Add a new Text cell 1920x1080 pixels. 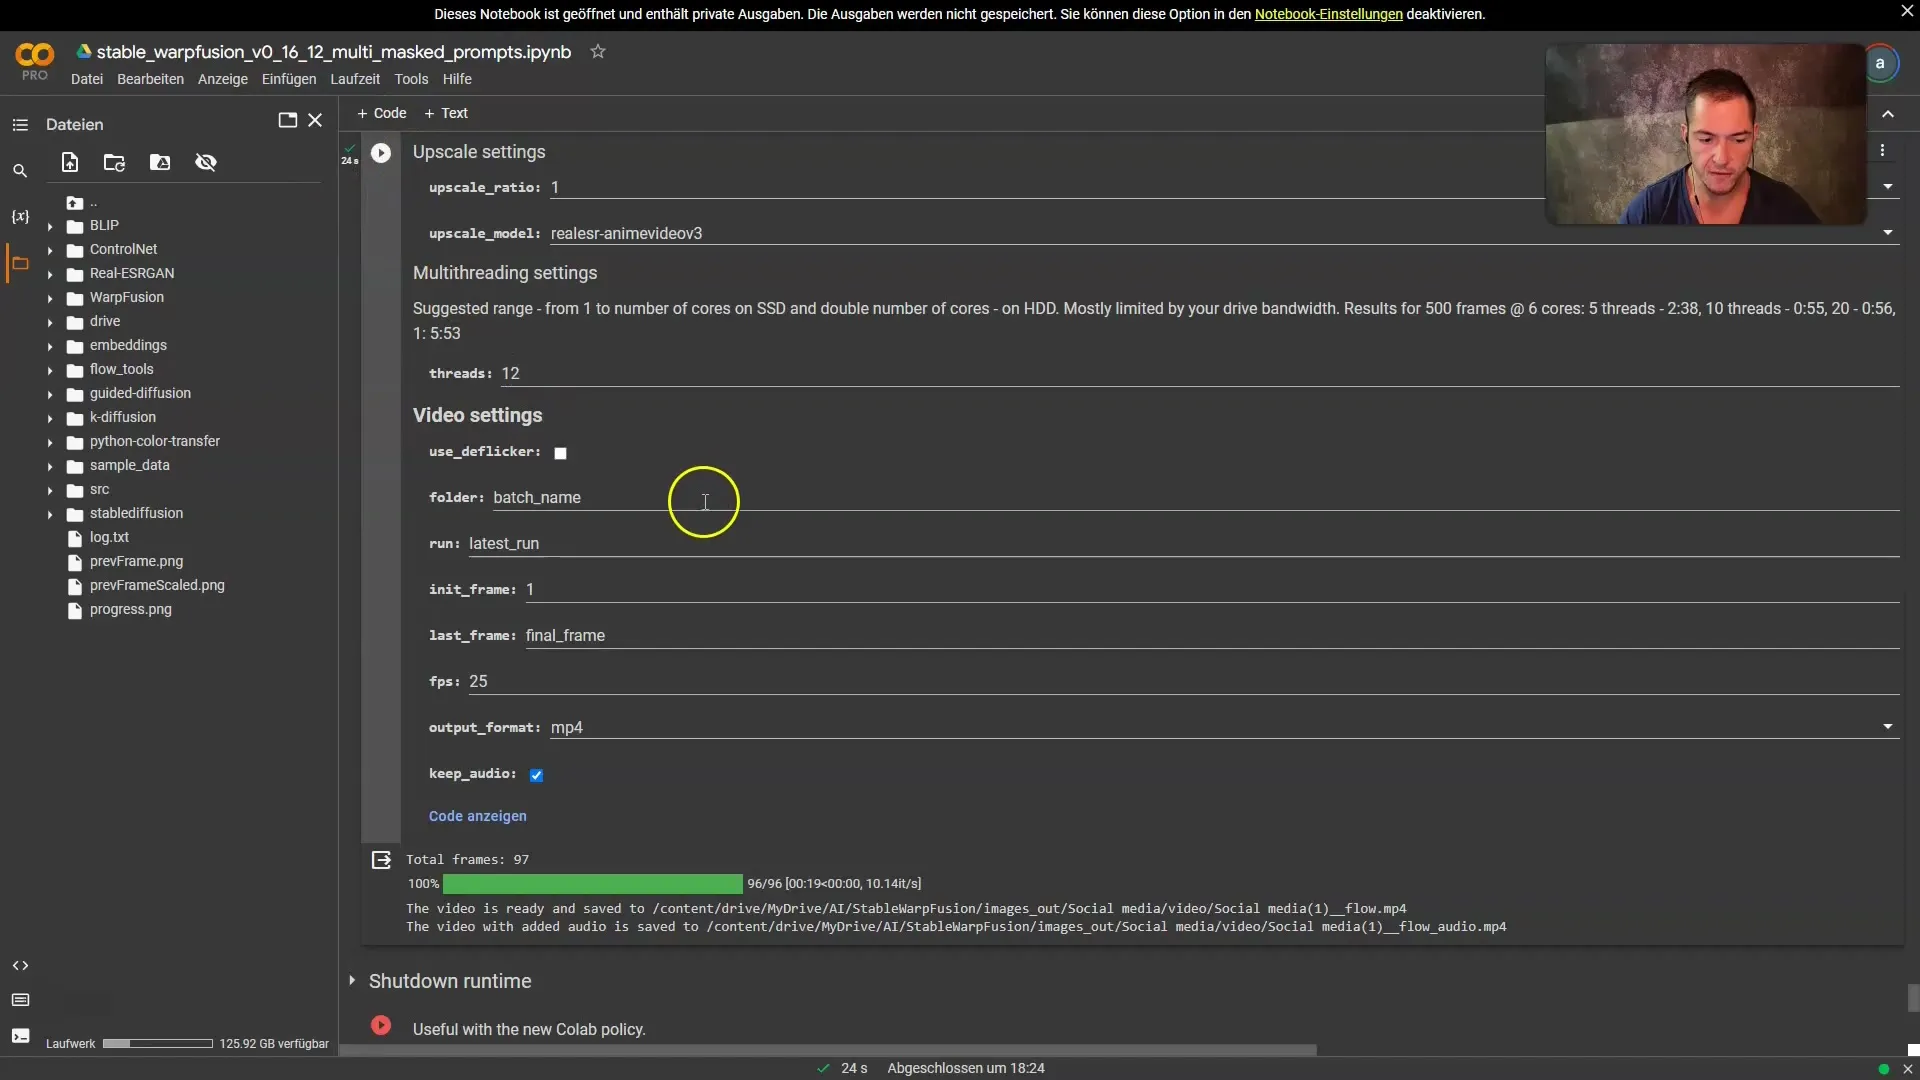pyautogui.click(x=446, y=113)
